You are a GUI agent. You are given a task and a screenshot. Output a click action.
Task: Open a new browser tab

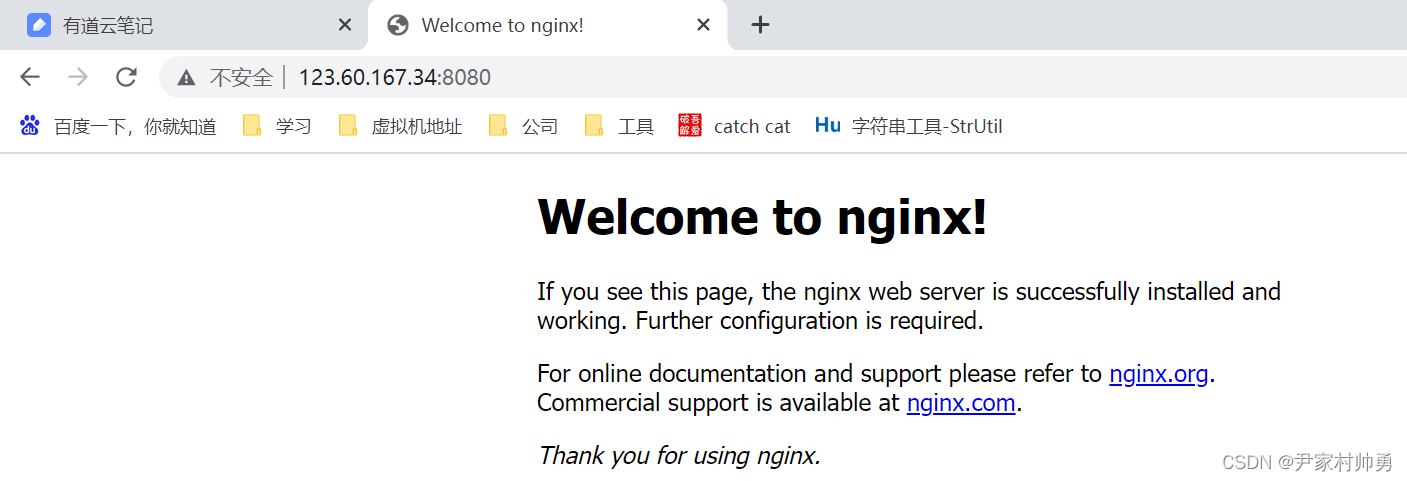pyautogui.click(x=760, y=25)
